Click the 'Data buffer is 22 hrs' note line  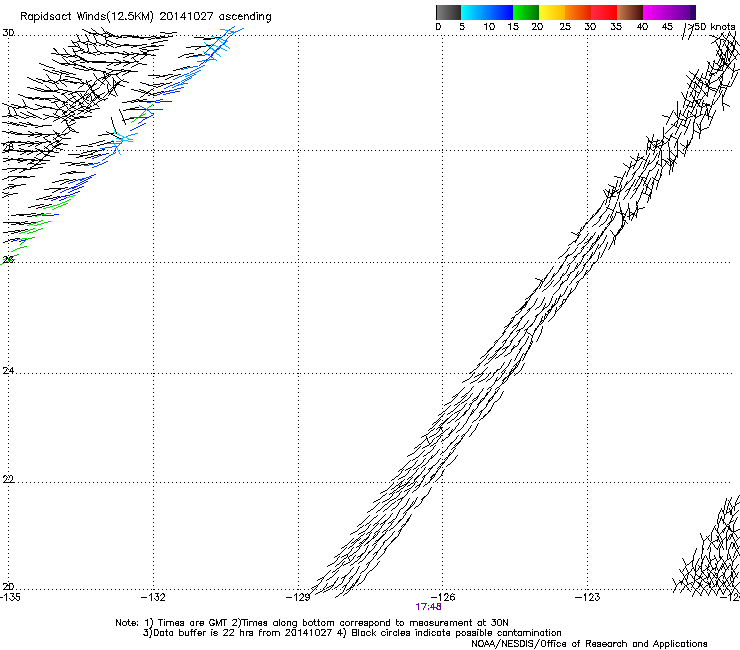[352, 633]
